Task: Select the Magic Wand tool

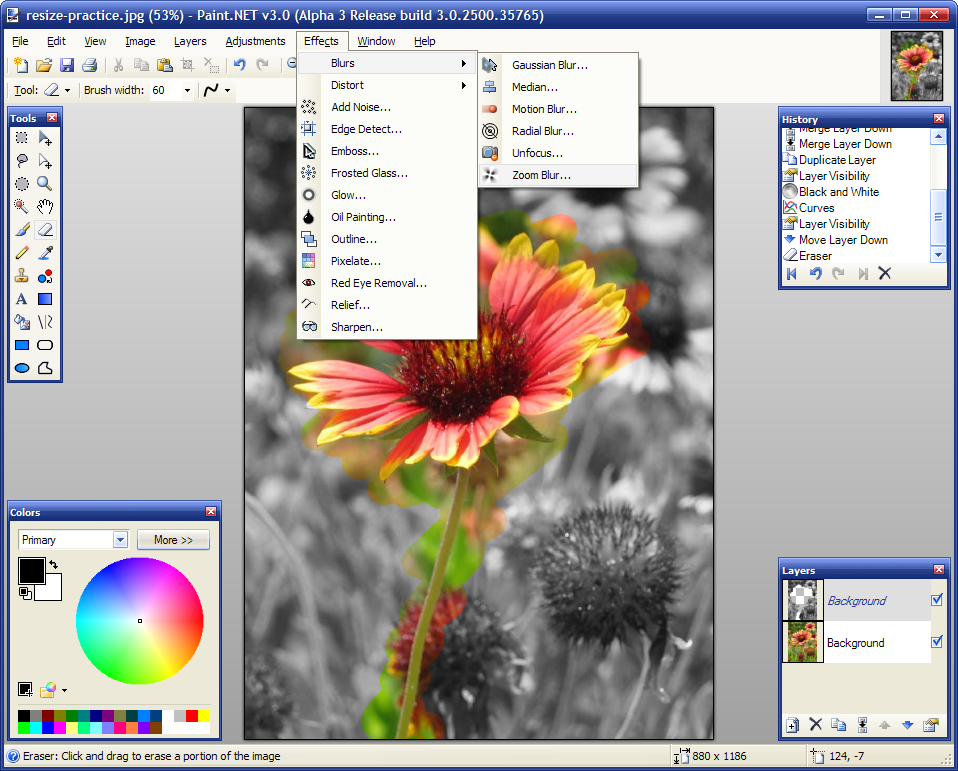Action: [21, 206]
